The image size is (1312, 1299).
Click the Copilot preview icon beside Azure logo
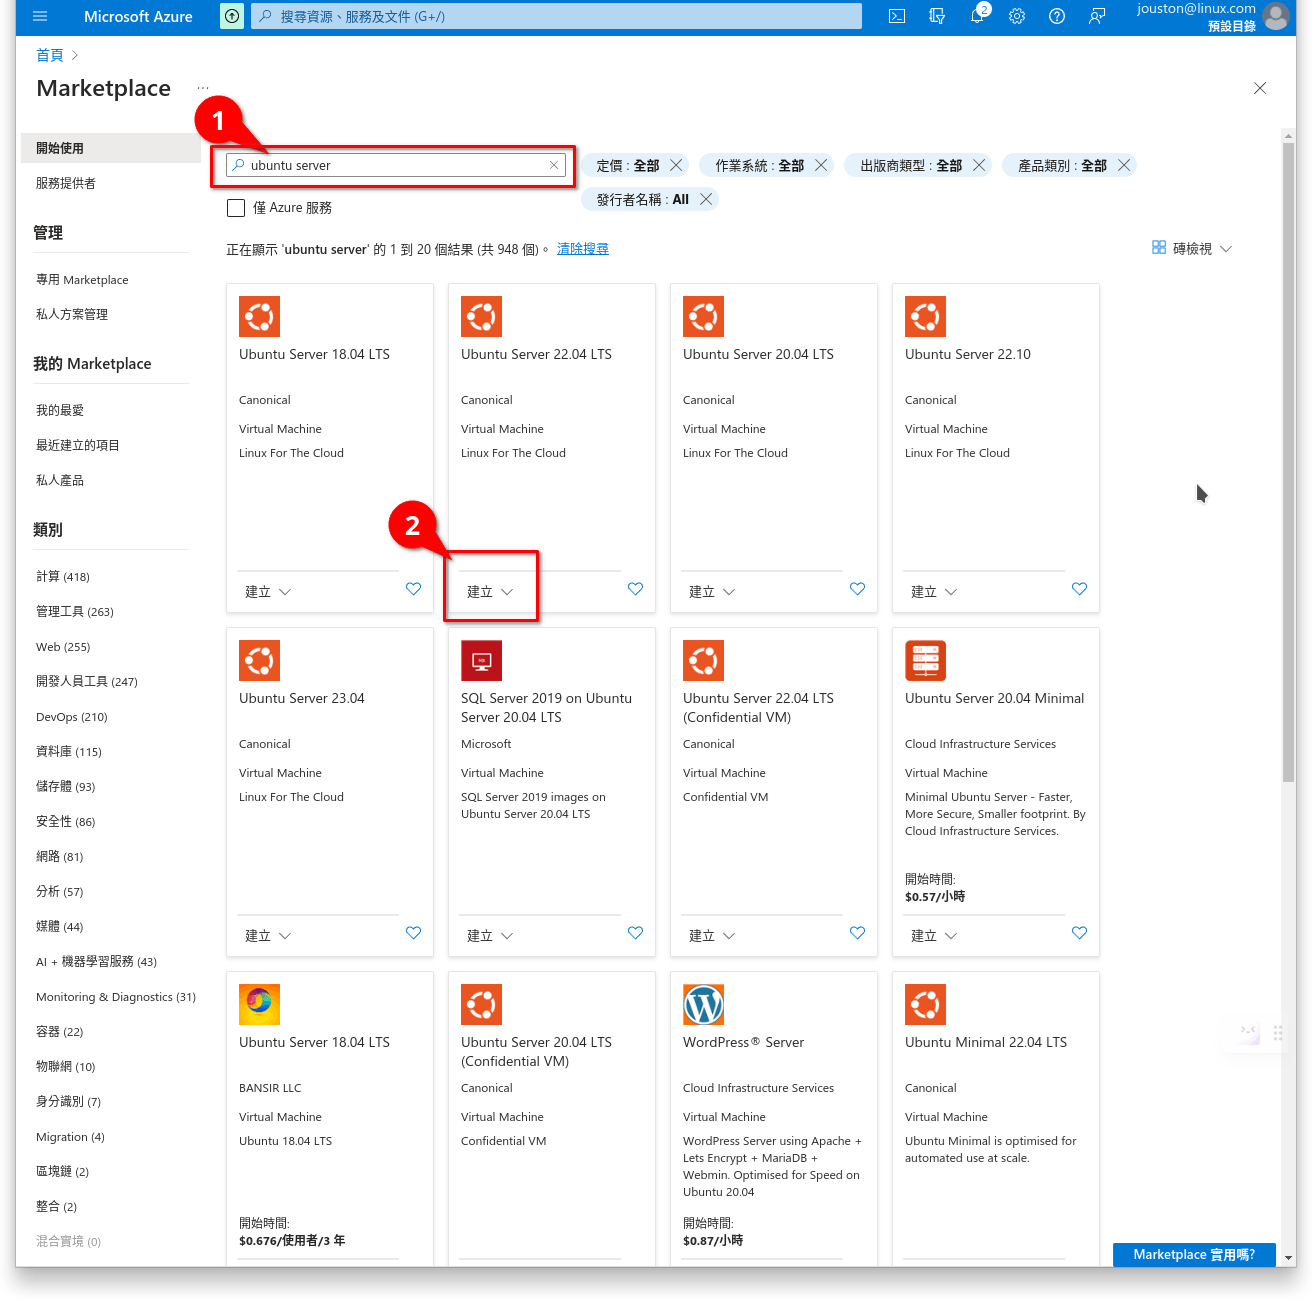coord(232,16)
